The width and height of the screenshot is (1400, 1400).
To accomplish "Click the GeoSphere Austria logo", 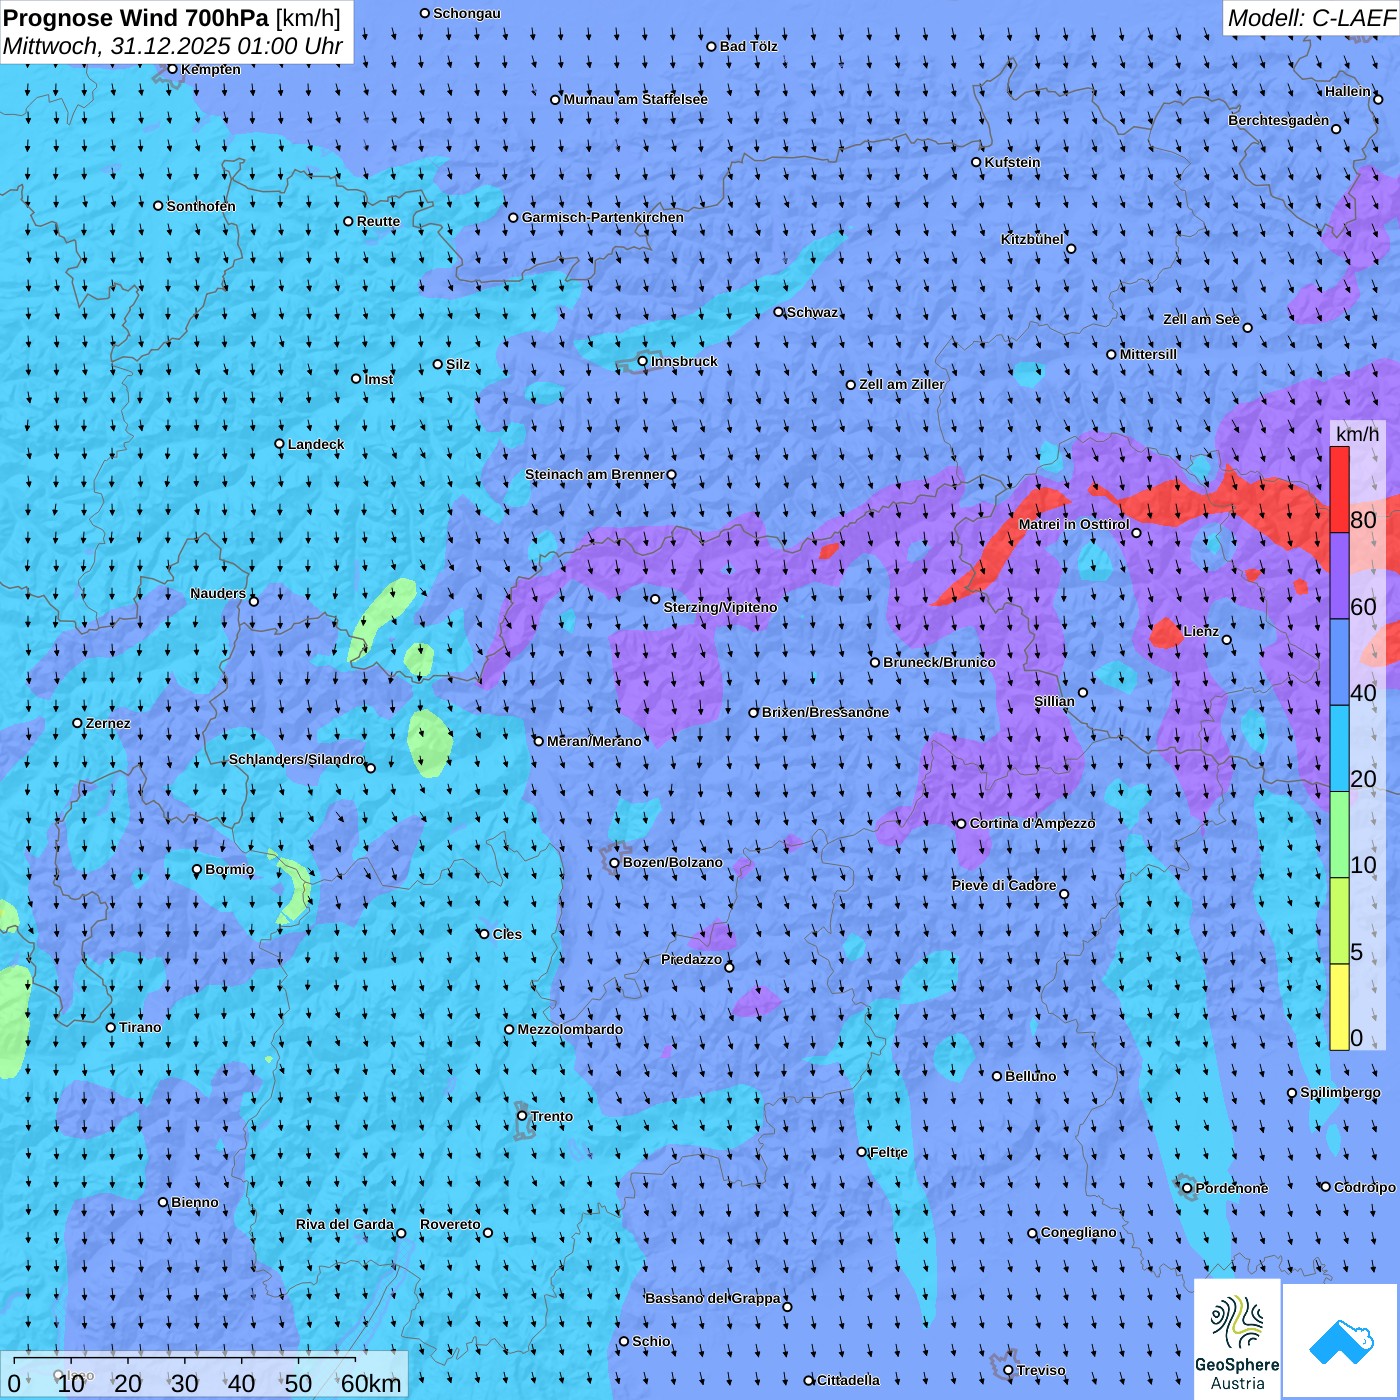I will [1237, 1339].
